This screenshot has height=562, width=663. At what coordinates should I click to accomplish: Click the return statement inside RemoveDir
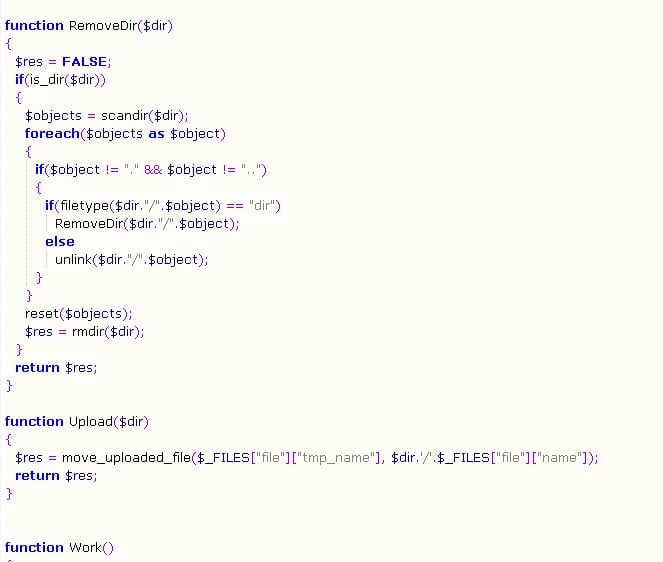37,367
